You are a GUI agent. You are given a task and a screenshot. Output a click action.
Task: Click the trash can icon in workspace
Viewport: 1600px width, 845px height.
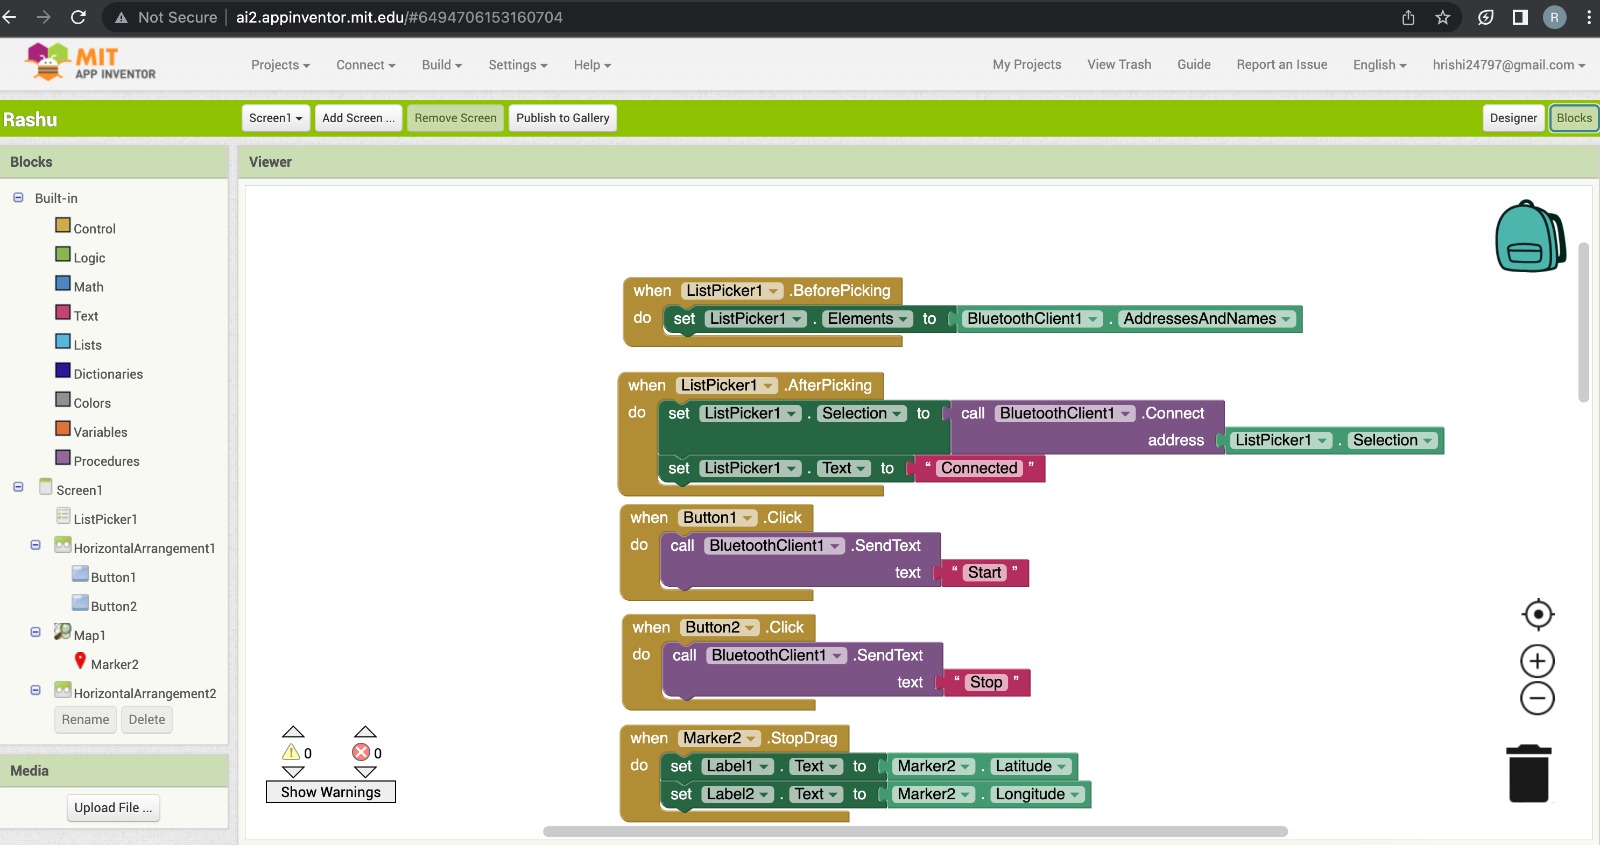[1528, 773]
